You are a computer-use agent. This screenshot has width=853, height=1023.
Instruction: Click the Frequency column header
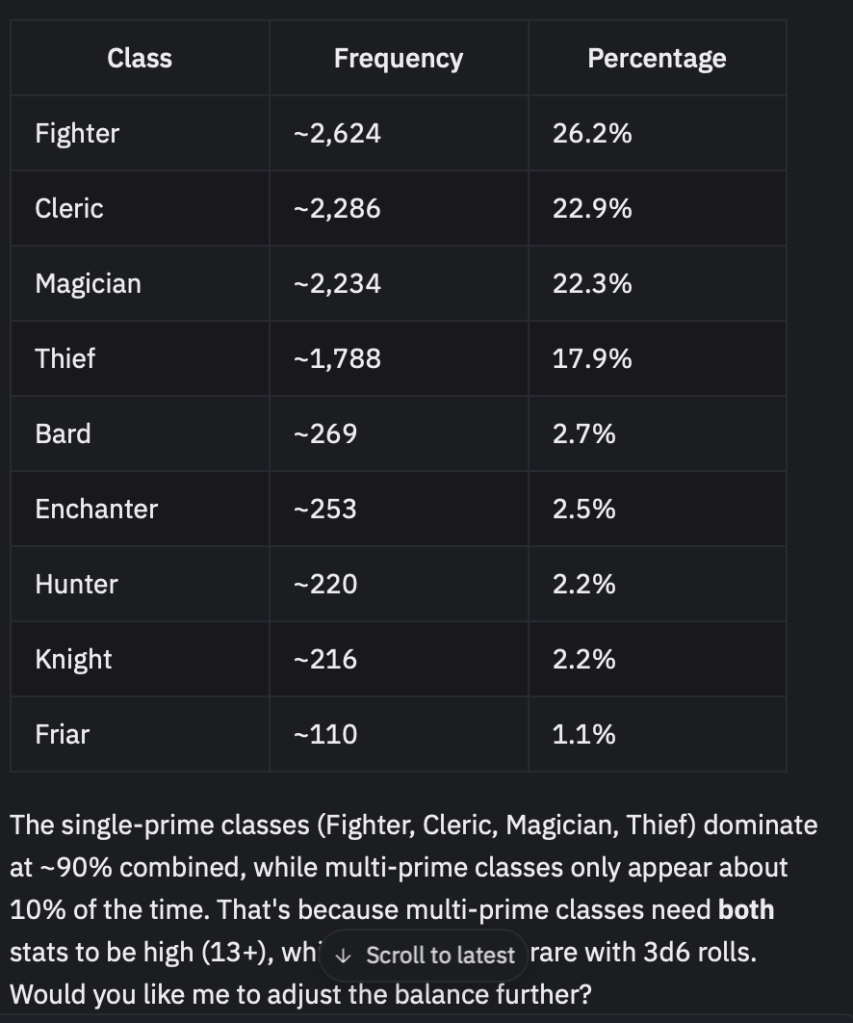point(398,58)
